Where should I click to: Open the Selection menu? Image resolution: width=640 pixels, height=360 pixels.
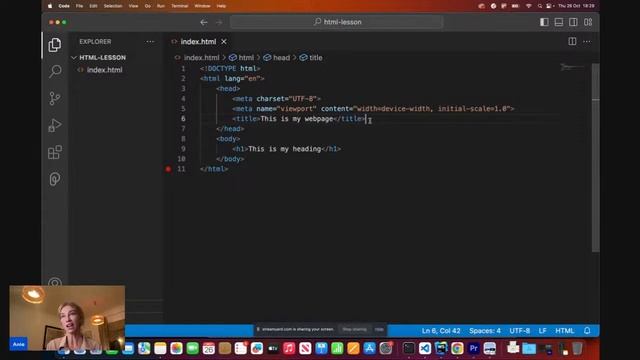click(x=113, y=6)
